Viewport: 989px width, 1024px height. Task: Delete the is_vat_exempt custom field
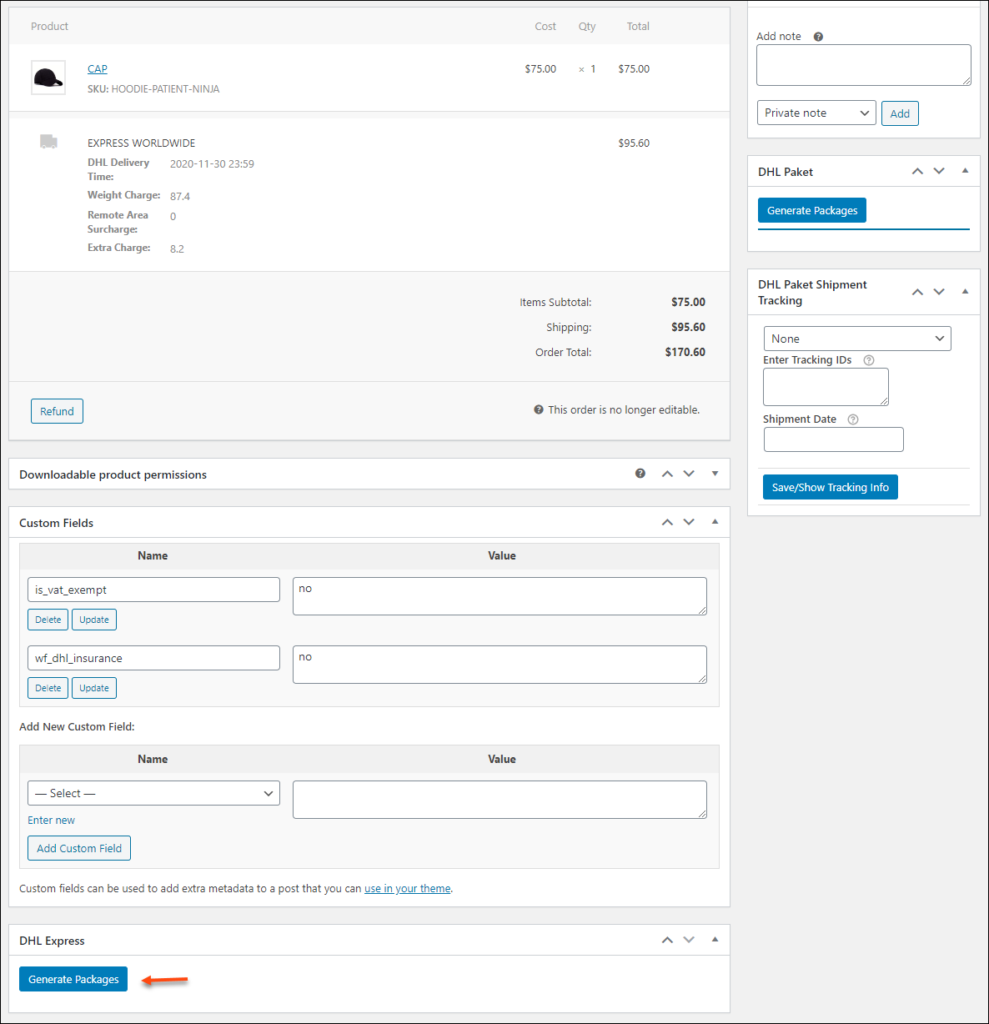47,619
